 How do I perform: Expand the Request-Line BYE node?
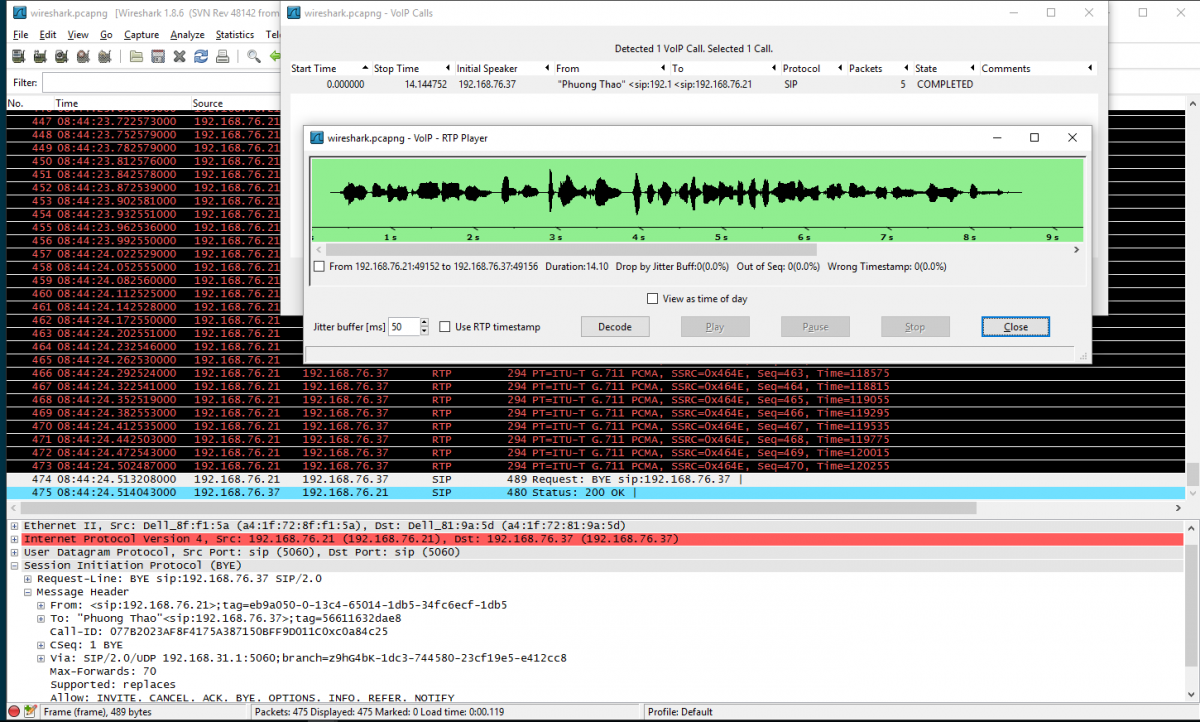[28, 578]
